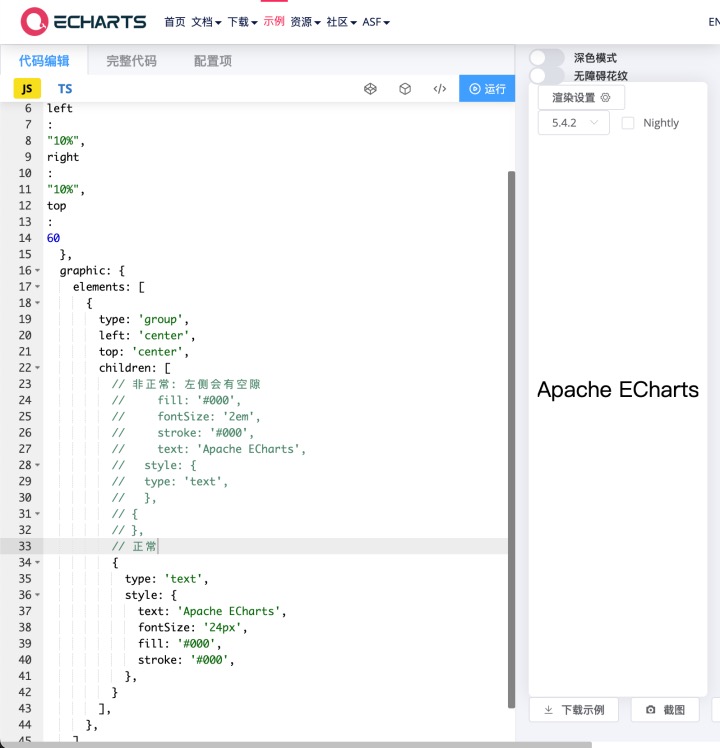This screenshot has height=748, width=720.
Task: Click the download icon in 下载示例
Action: point(549,710)
